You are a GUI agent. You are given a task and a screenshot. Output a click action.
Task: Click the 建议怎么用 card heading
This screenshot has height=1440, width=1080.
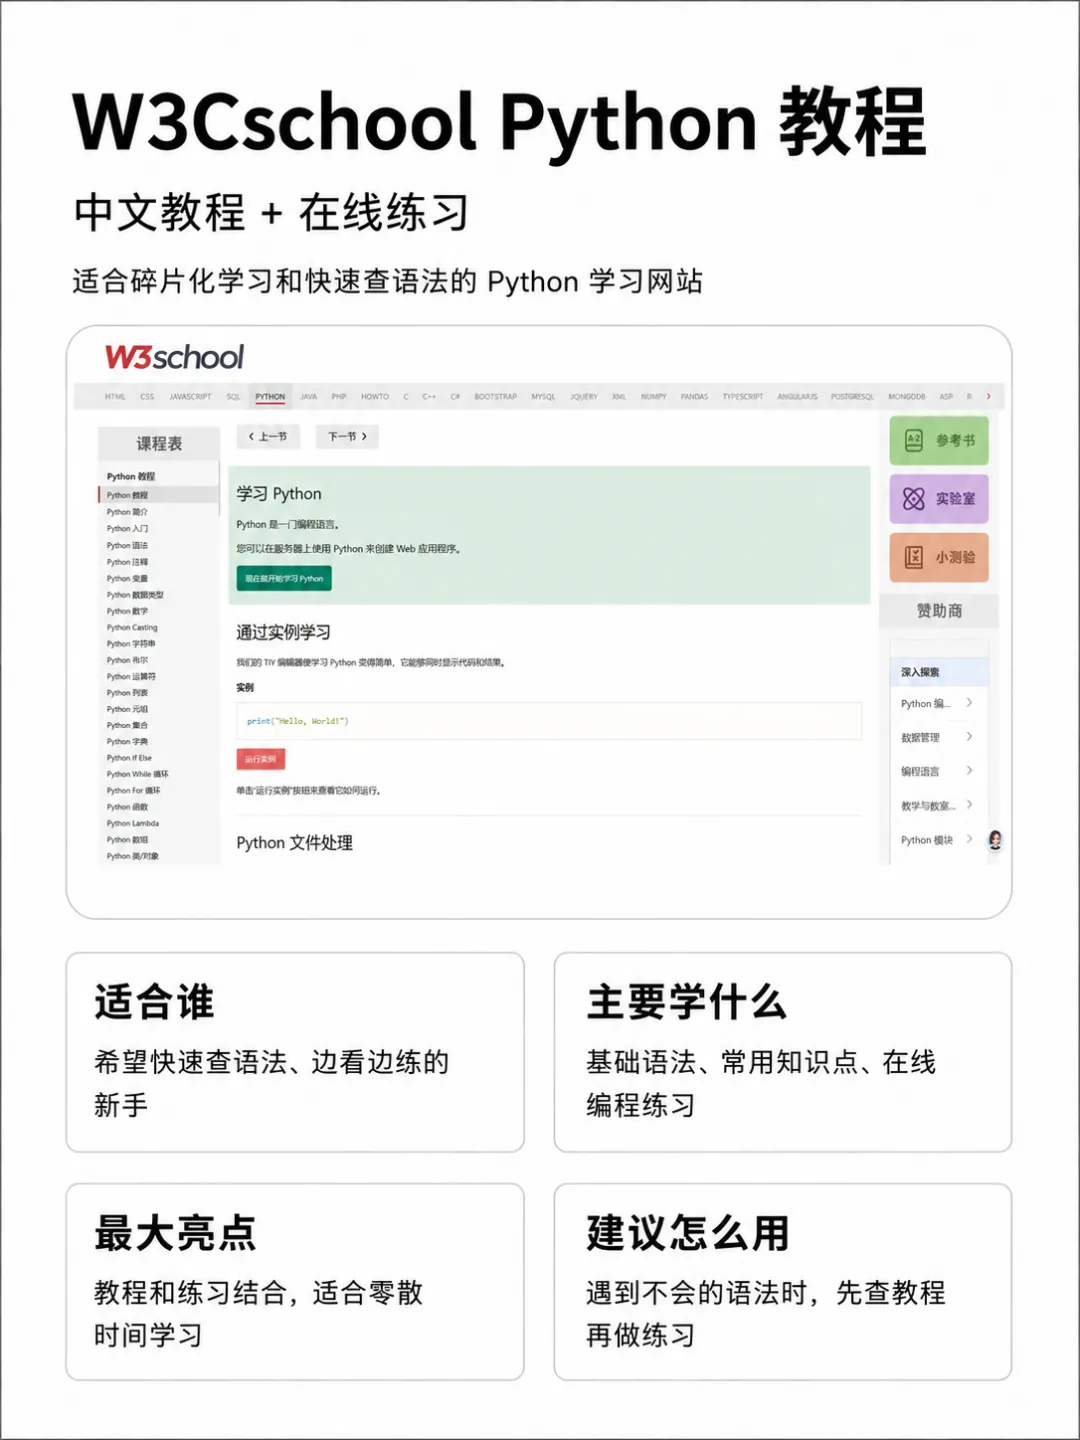click(688, 1233)
